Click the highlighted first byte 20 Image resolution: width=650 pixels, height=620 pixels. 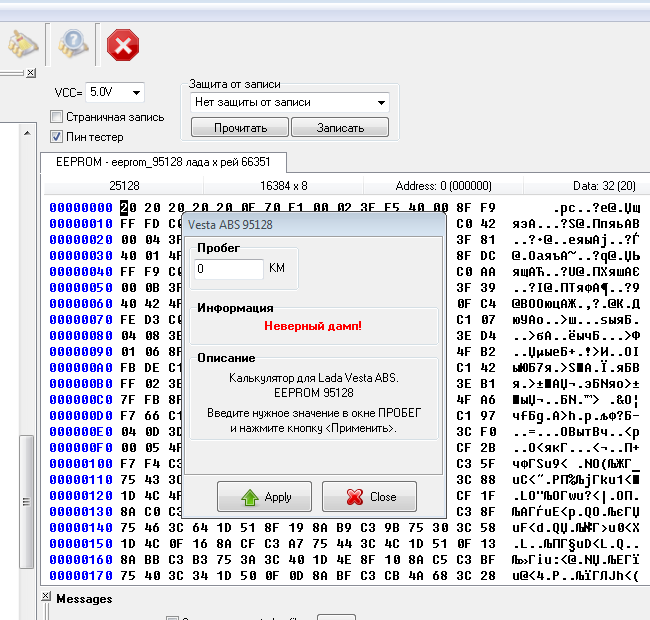(x=128, y=208)
